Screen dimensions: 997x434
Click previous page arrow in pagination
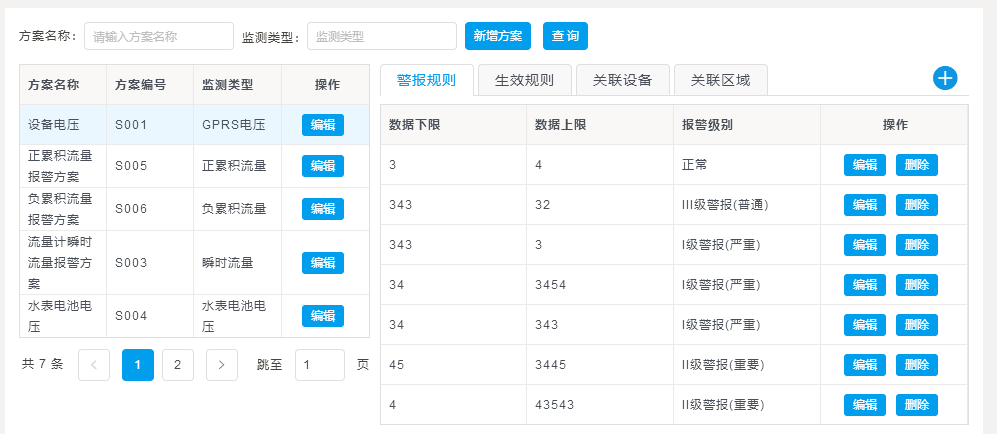point(94,365)
